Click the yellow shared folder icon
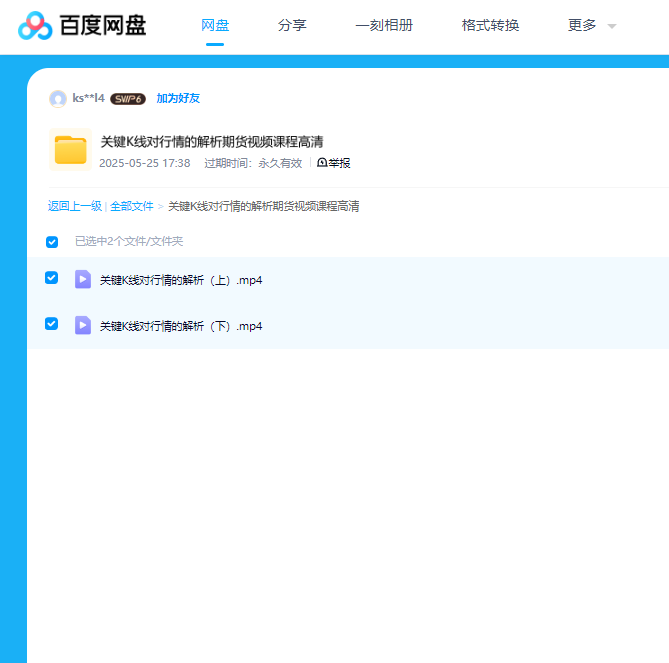This screenshot has height=663, width=669. coord(70,150)
